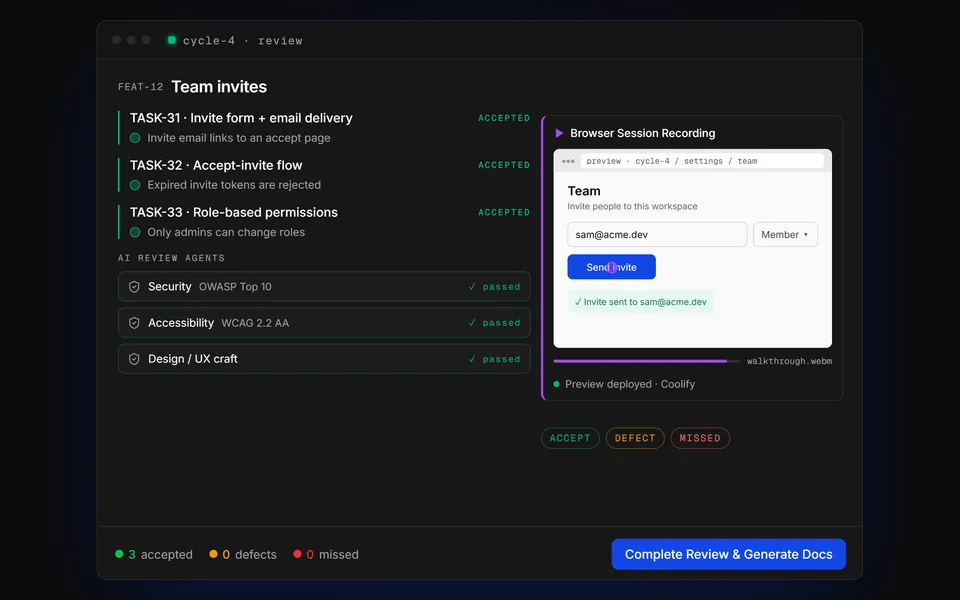Click Complete Review & Generate Docs
The width and height of the screenshot is (960, 600).
(729, 554)
